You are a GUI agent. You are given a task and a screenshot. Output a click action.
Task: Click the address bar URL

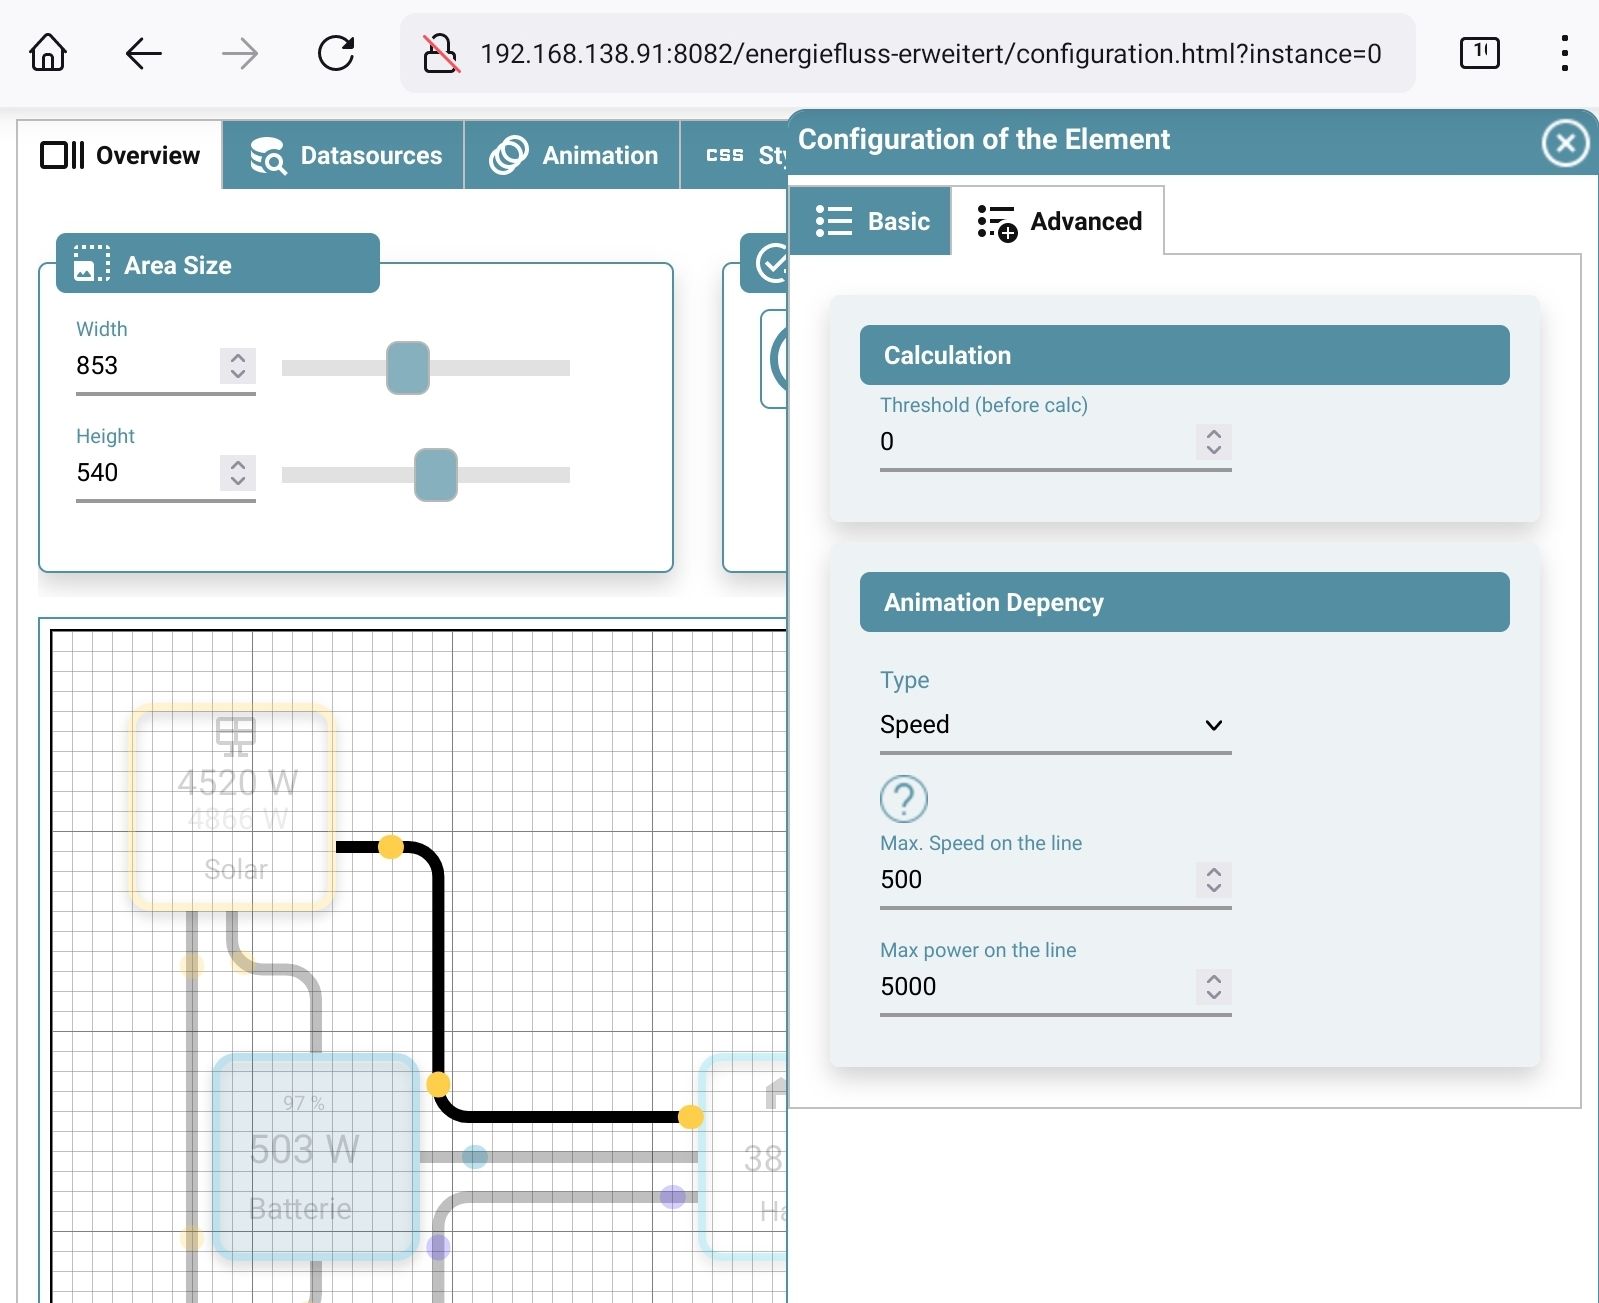930,53
